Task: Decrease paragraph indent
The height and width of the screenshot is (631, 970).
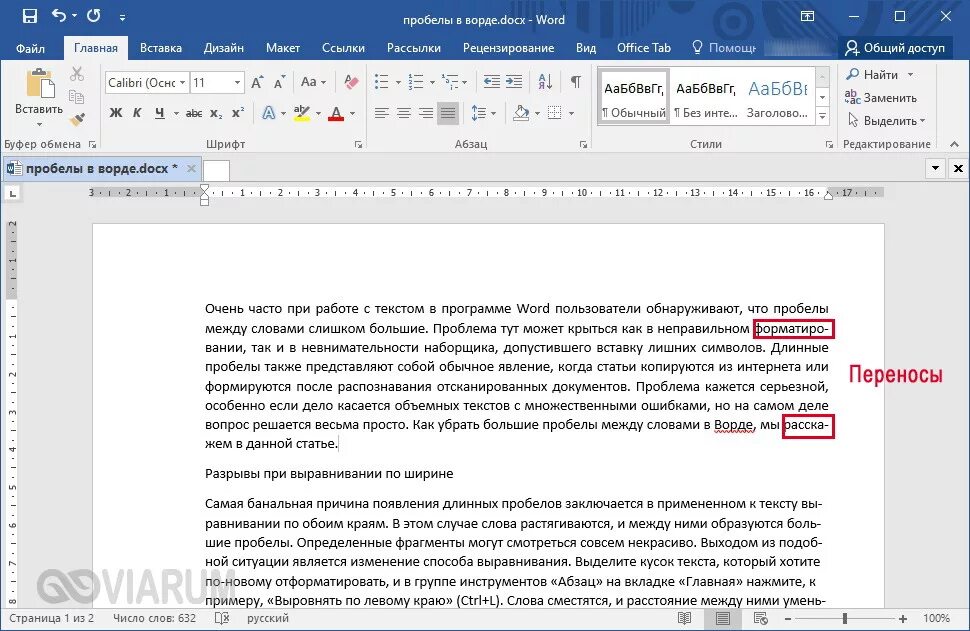Action: point(492,82)
